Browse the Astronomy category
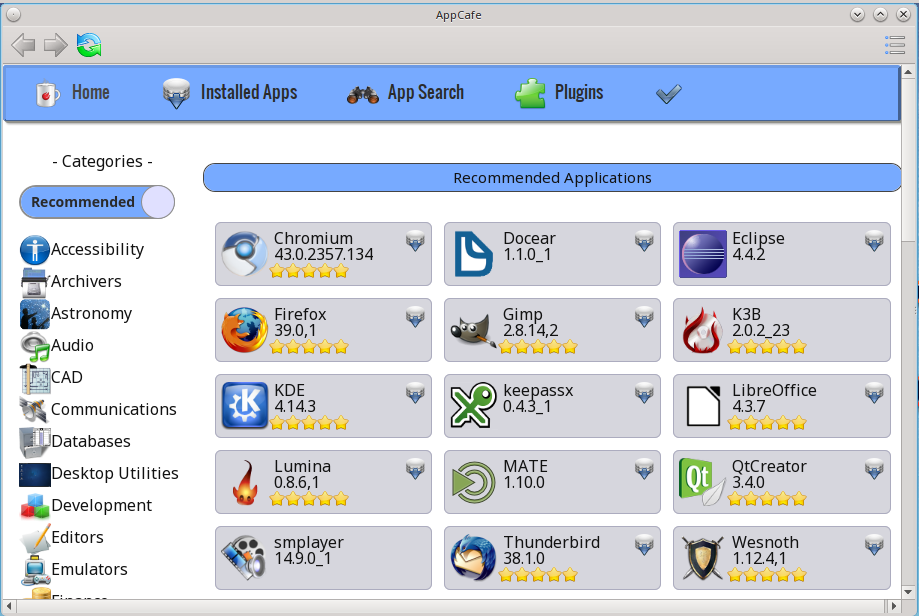This screenshot has height=616, width=919. (x=76, y=314)
